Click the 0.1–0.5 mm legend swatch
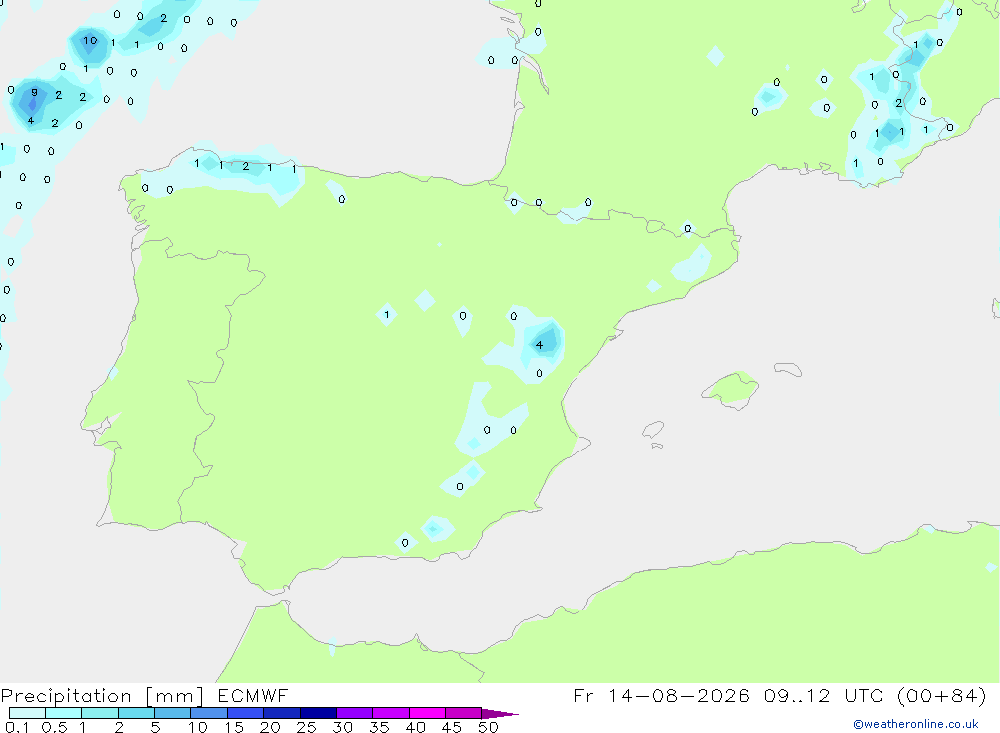1000x733 pixels. coord(27,713)
